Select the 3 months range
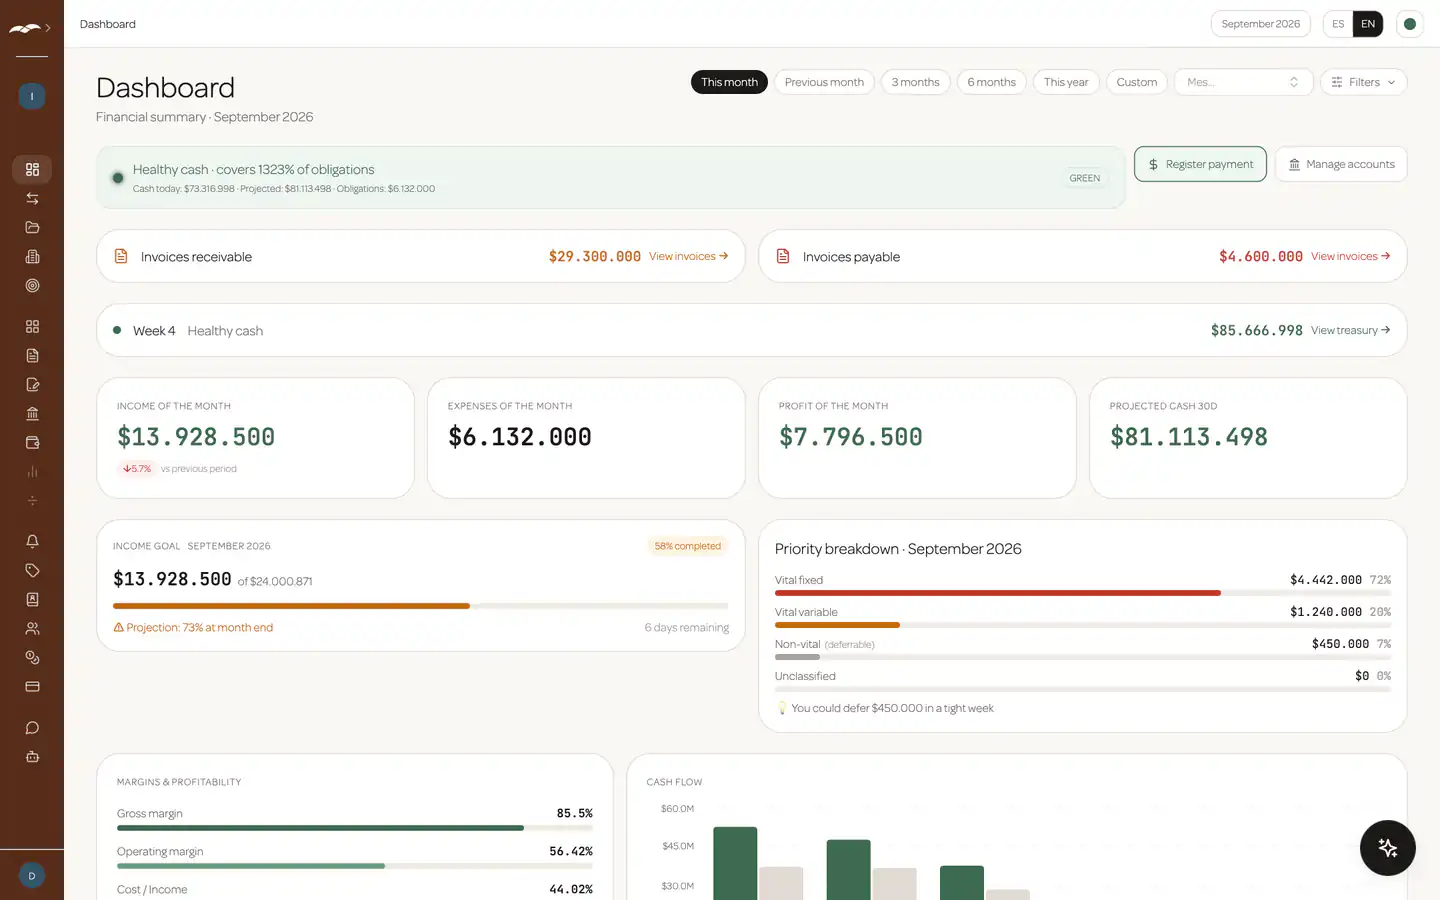 (x=915, y=82)
